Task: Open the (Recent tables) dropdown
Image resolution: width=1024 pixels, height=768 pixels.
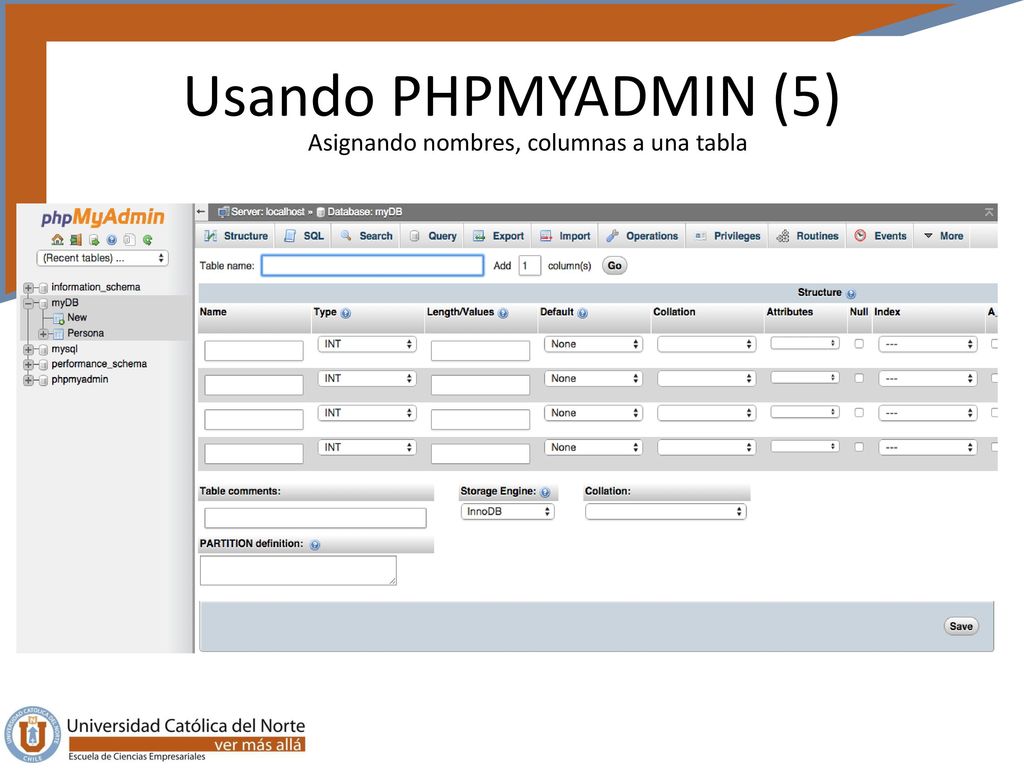Action: pos(103,258)
